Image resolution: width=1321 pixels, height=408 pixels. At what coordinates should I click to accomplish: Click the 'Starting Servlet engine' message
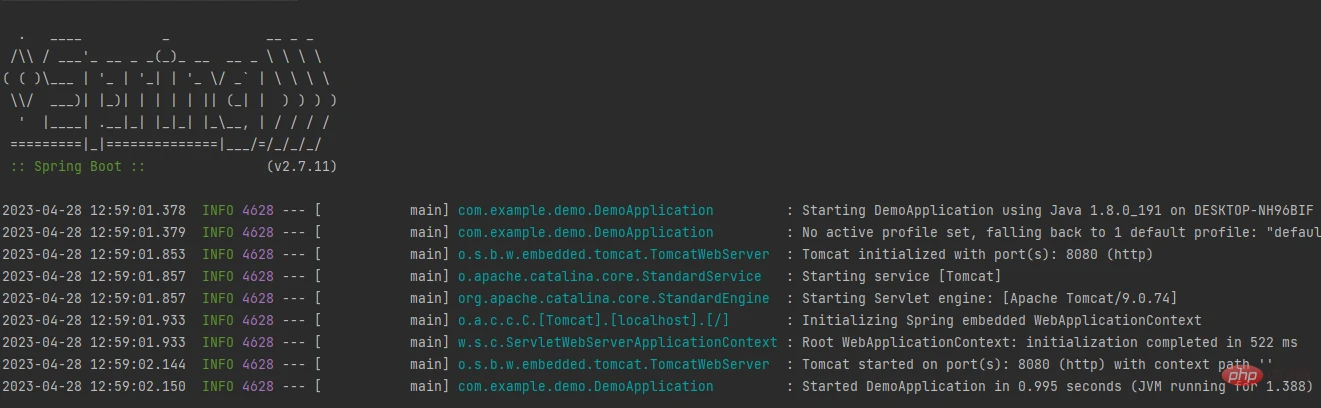tap(990, 298)
